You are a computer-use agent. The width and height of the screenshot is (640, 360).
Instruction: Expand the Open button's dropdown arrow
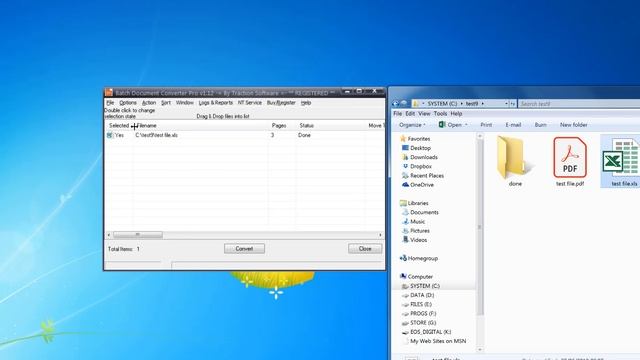(466, 125)
